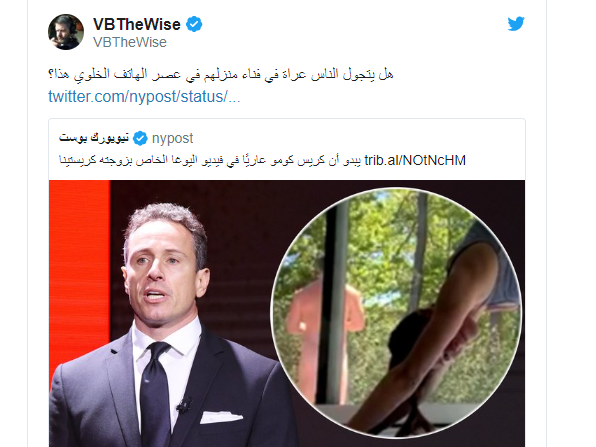Click the blue Twitter bird logo
This screenshot has height=447, width=596.
[x=516, y=24]
